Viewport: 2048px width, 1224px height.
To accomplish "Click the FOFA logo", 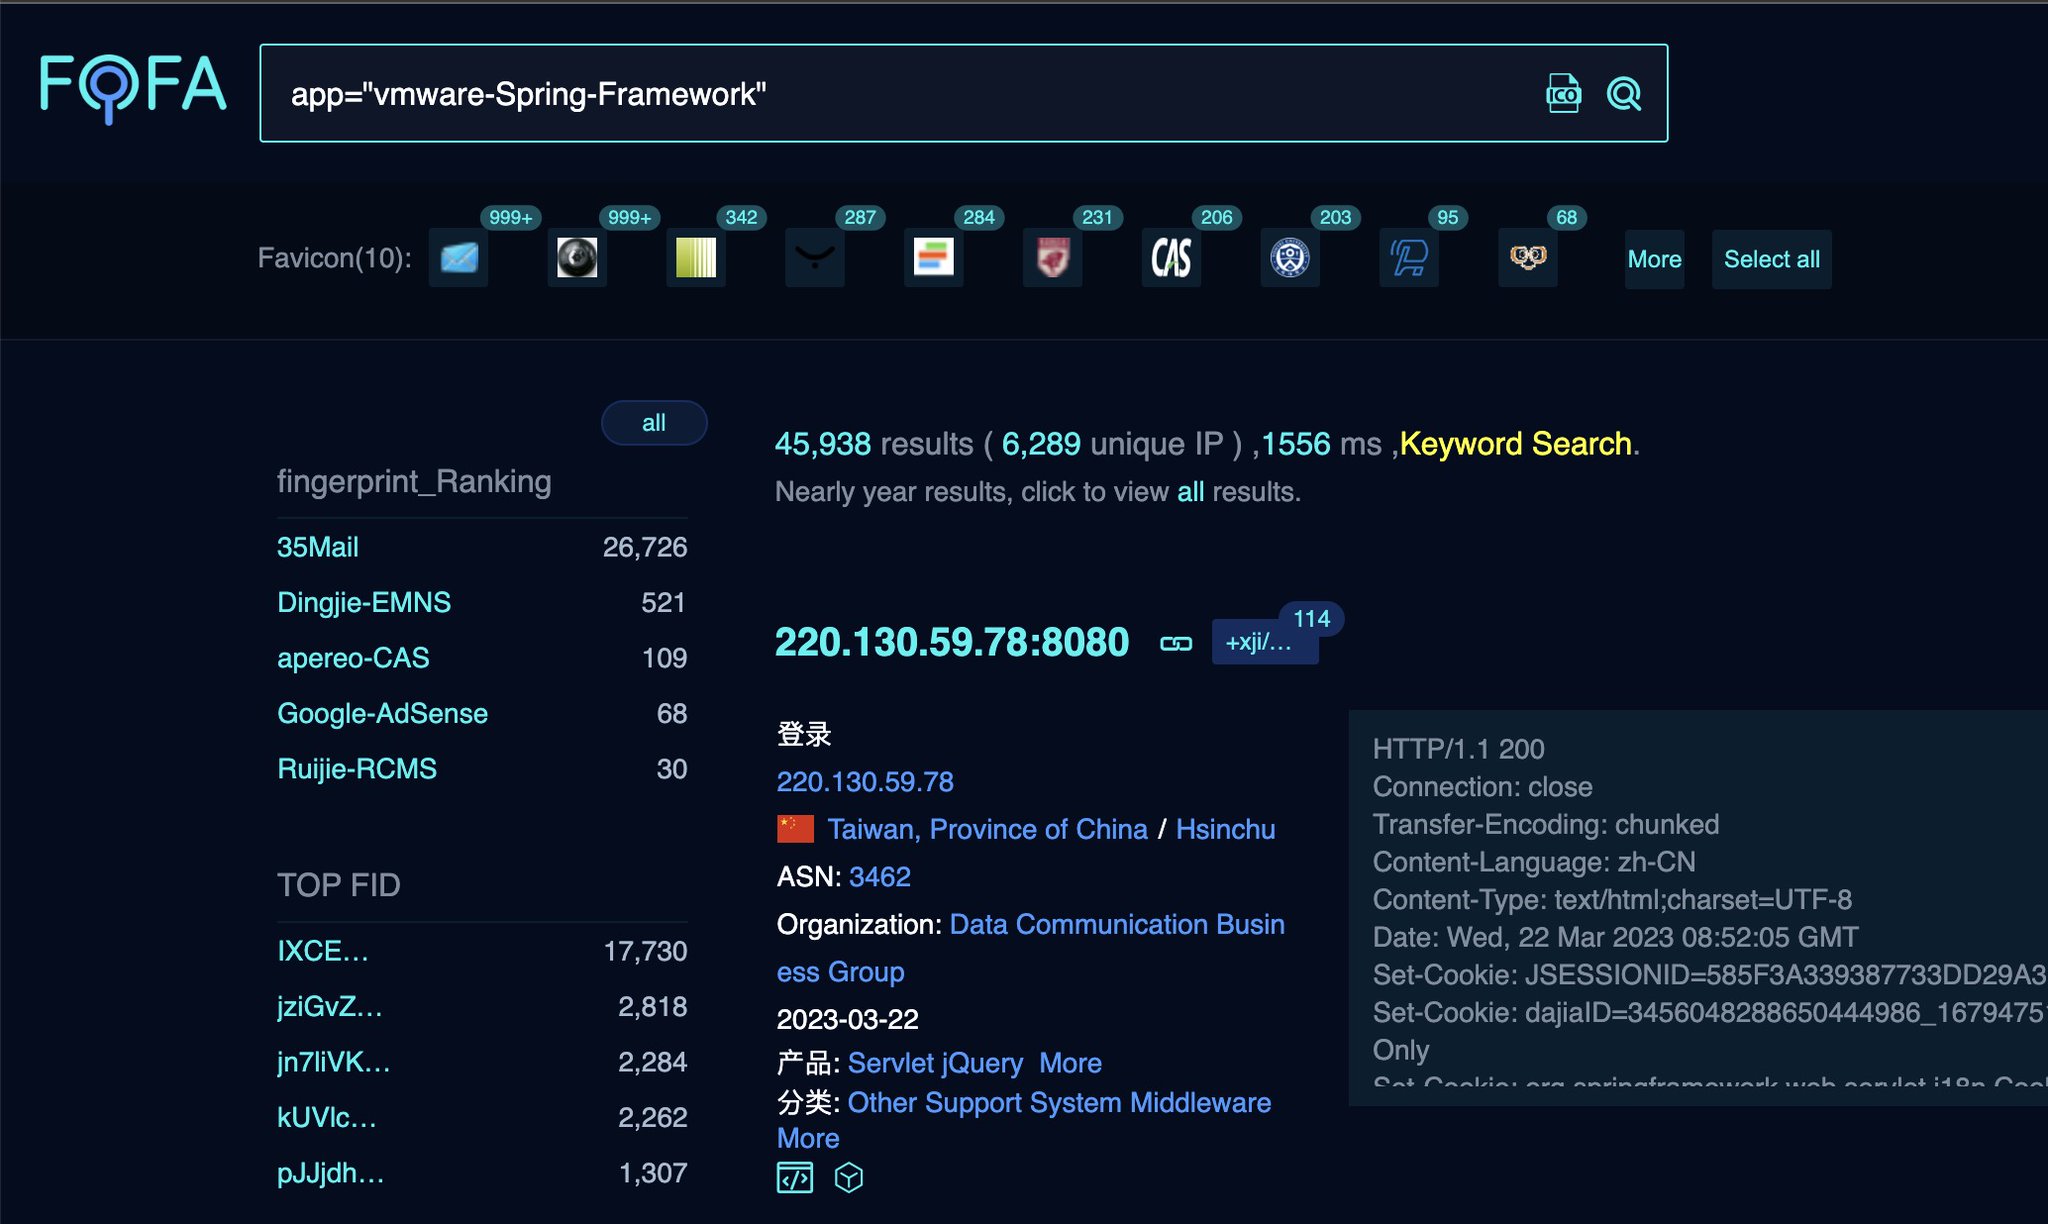I will (133, 88).
